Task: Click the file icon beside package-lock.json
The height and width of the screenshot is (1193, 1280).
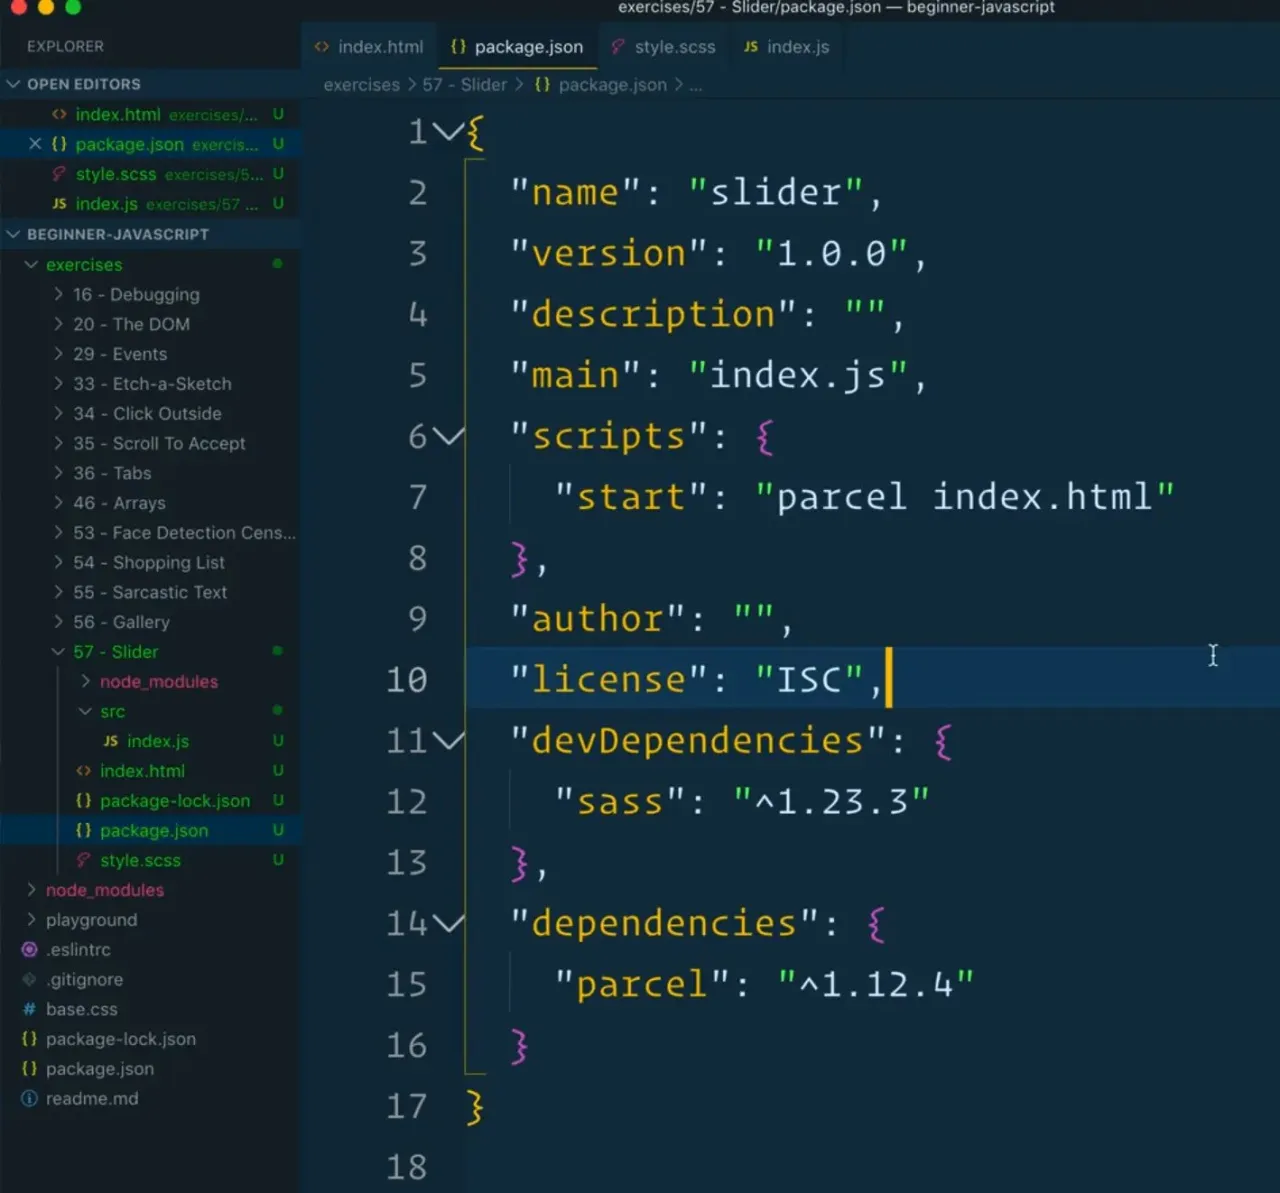Action: tap(84, 800)
